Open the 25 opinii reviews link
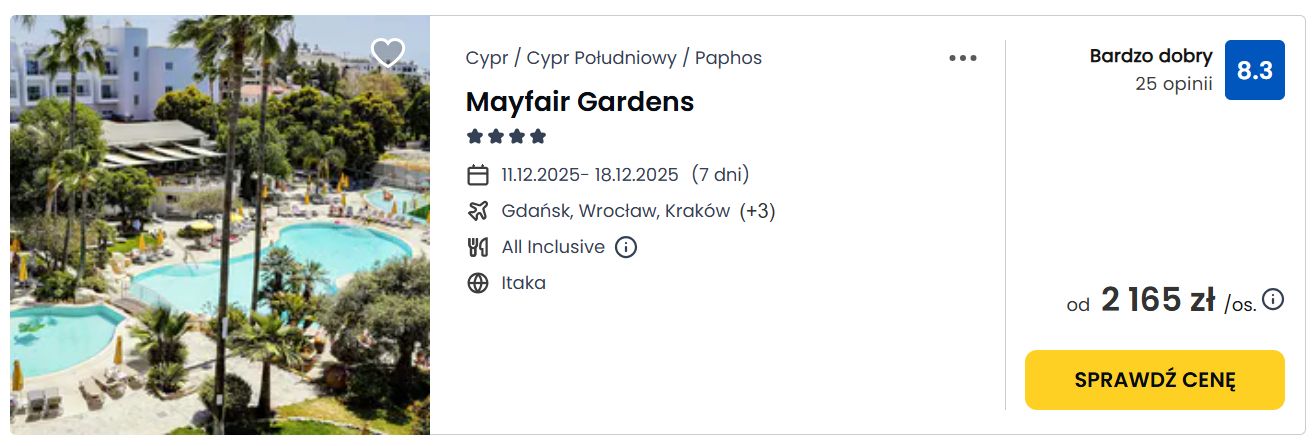 point(1173,84)
